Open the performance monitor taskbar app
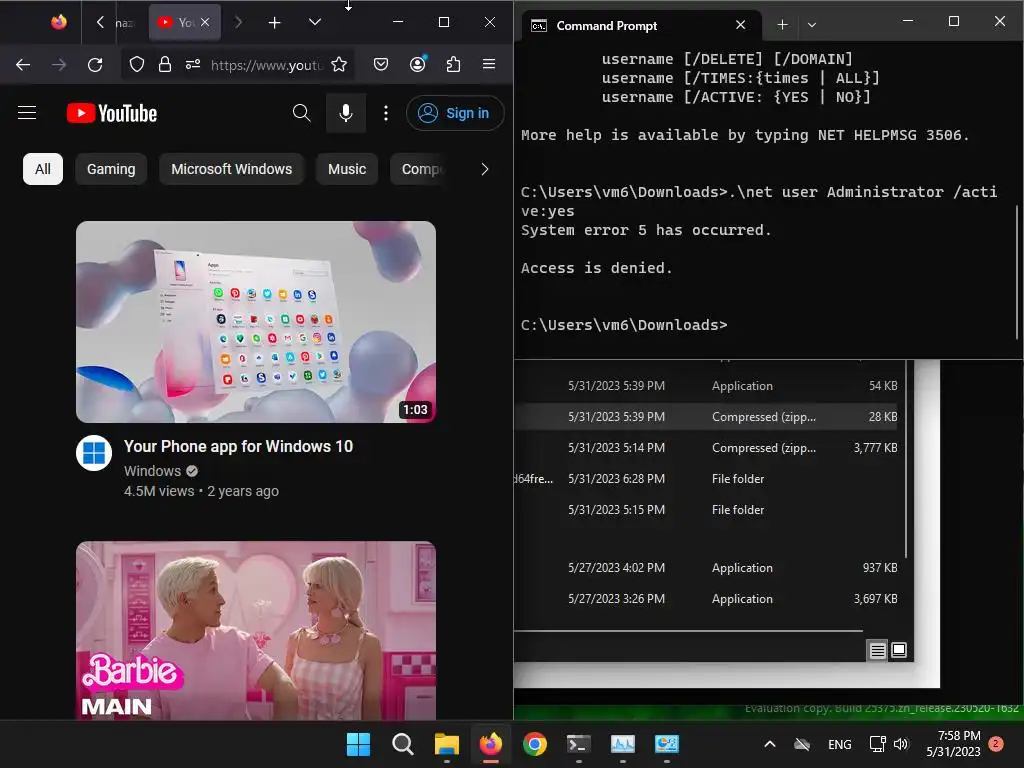1024x768 pixels. click(622, 744)
